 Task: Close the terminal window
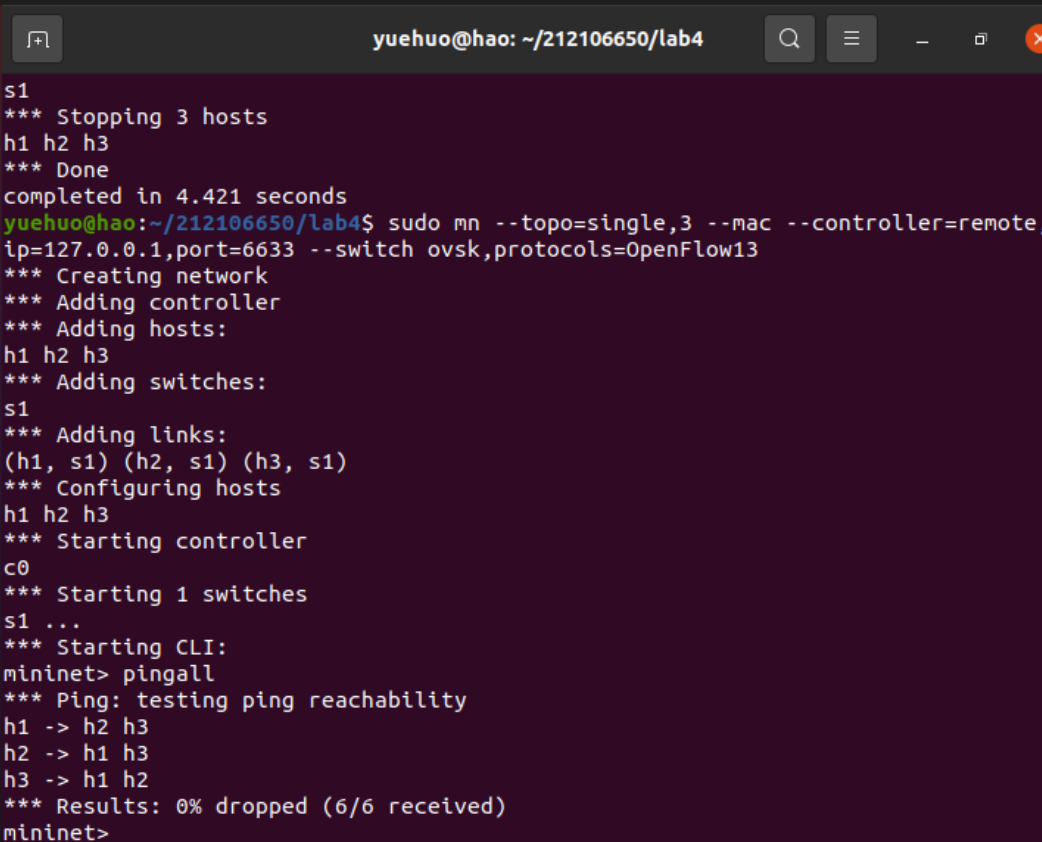pos(1033,39)
